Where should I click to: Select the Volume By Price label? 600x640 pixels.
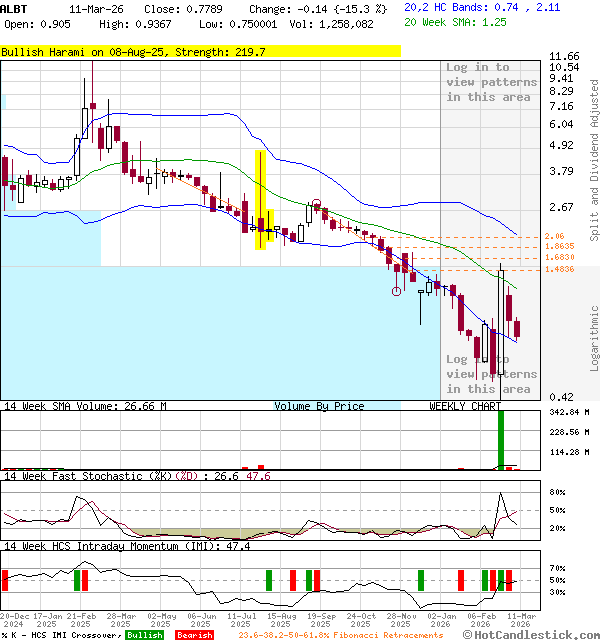pos(319,406)
